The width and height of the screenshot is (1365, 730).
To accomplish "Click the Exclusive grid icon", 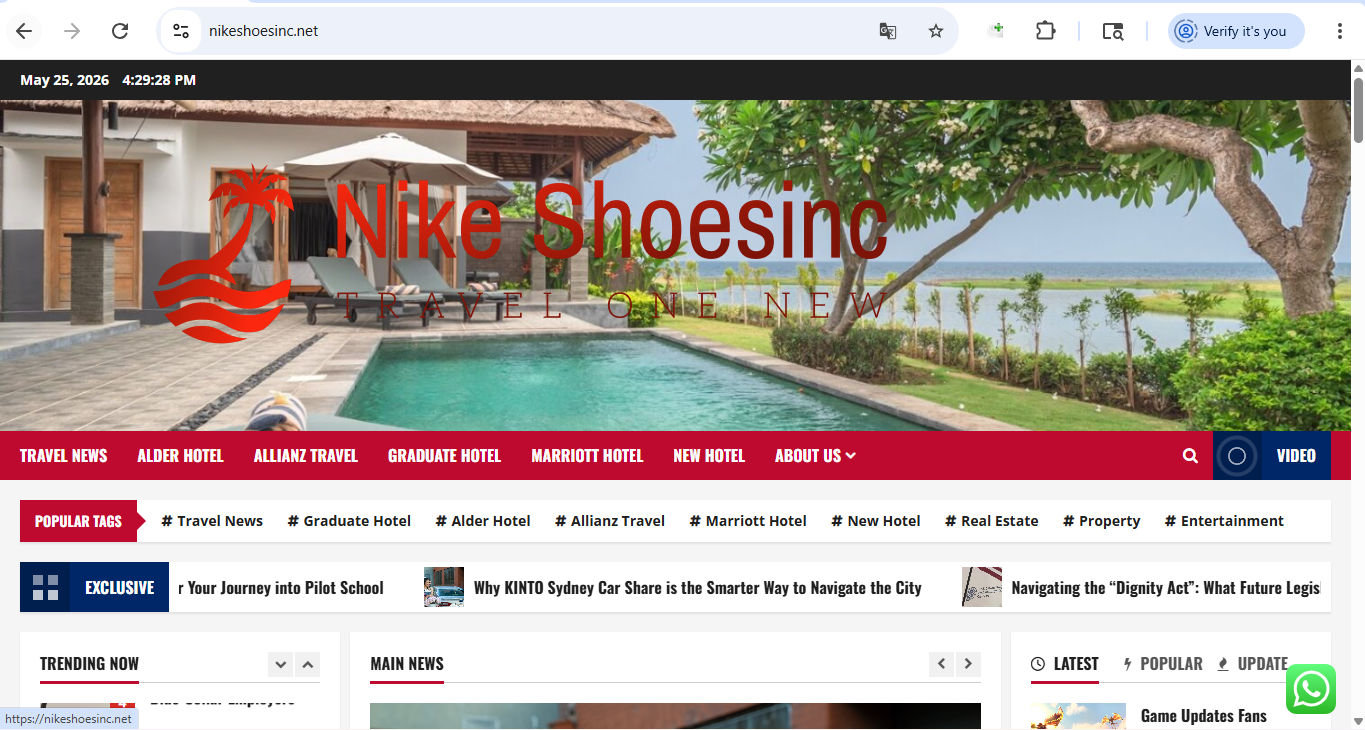I will click(x=45, y=587).
